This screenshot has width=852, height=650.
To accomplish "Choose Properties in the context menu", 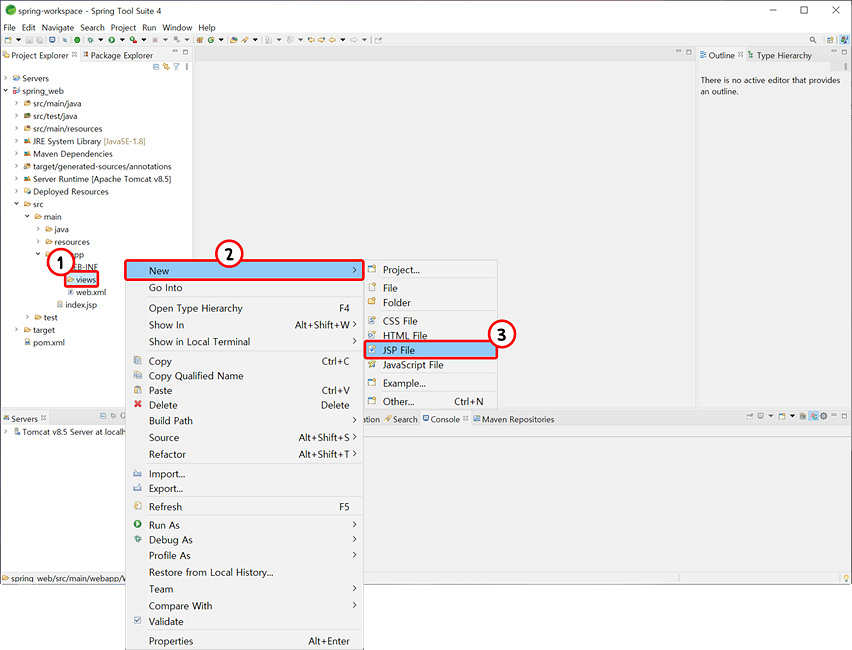I will [244, 641].
